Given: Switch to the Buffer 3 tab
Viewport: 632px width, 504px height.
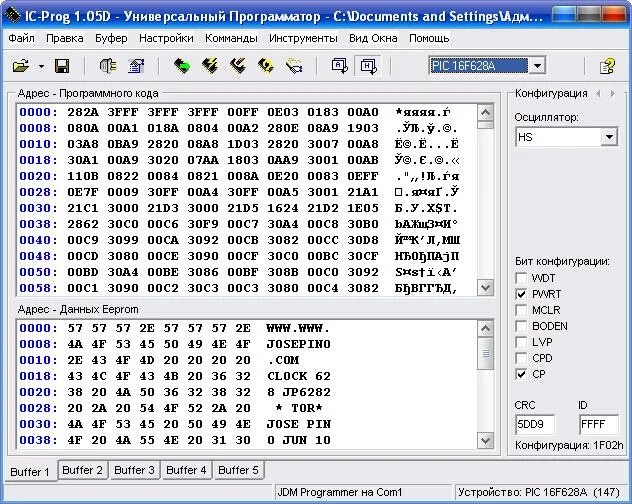Looking at the screenshot, I should coord(134,470).
